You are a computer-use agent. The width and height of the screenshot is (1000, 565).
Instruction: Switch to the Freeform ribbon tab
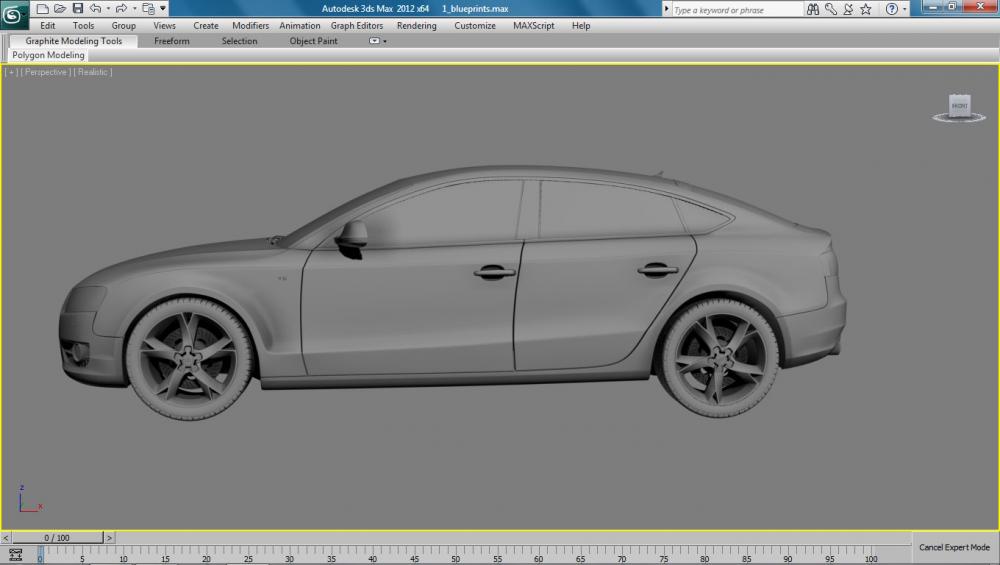click(x=171, y=41)
